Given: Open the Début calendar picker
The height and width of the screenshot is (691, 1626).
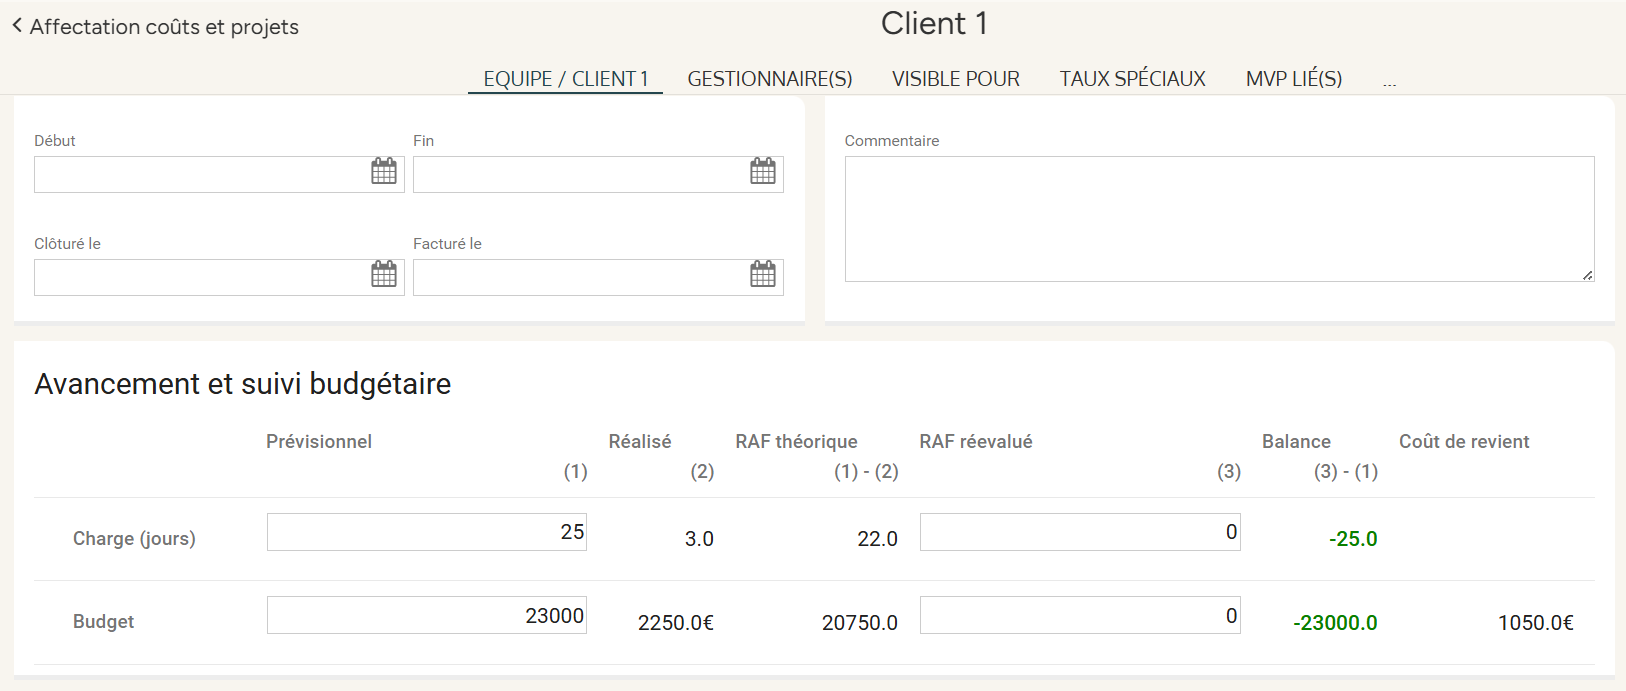Looking at the screenshot, I should click(x=384, y=172).
